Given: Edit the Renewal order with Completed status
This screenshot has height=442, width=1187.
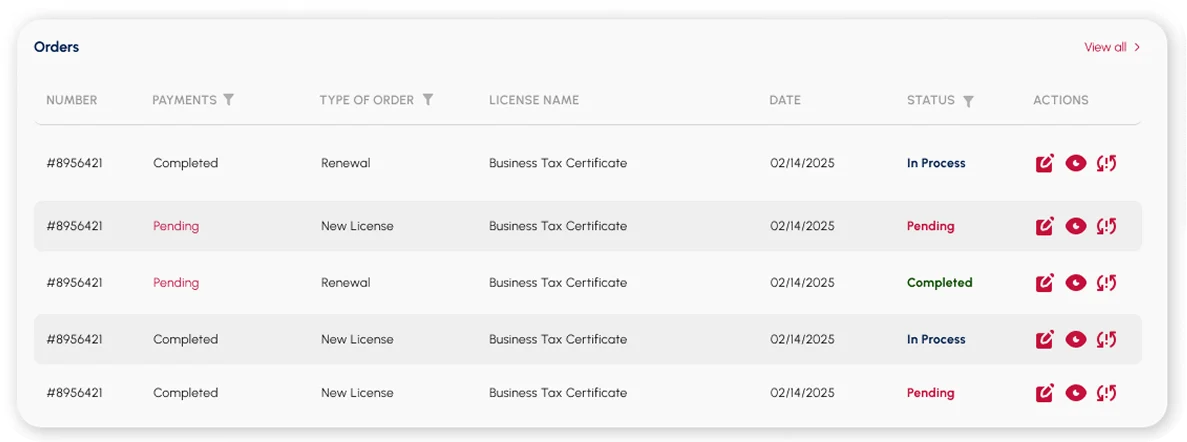Looking at the screenshot, I should click(1045, 283).
